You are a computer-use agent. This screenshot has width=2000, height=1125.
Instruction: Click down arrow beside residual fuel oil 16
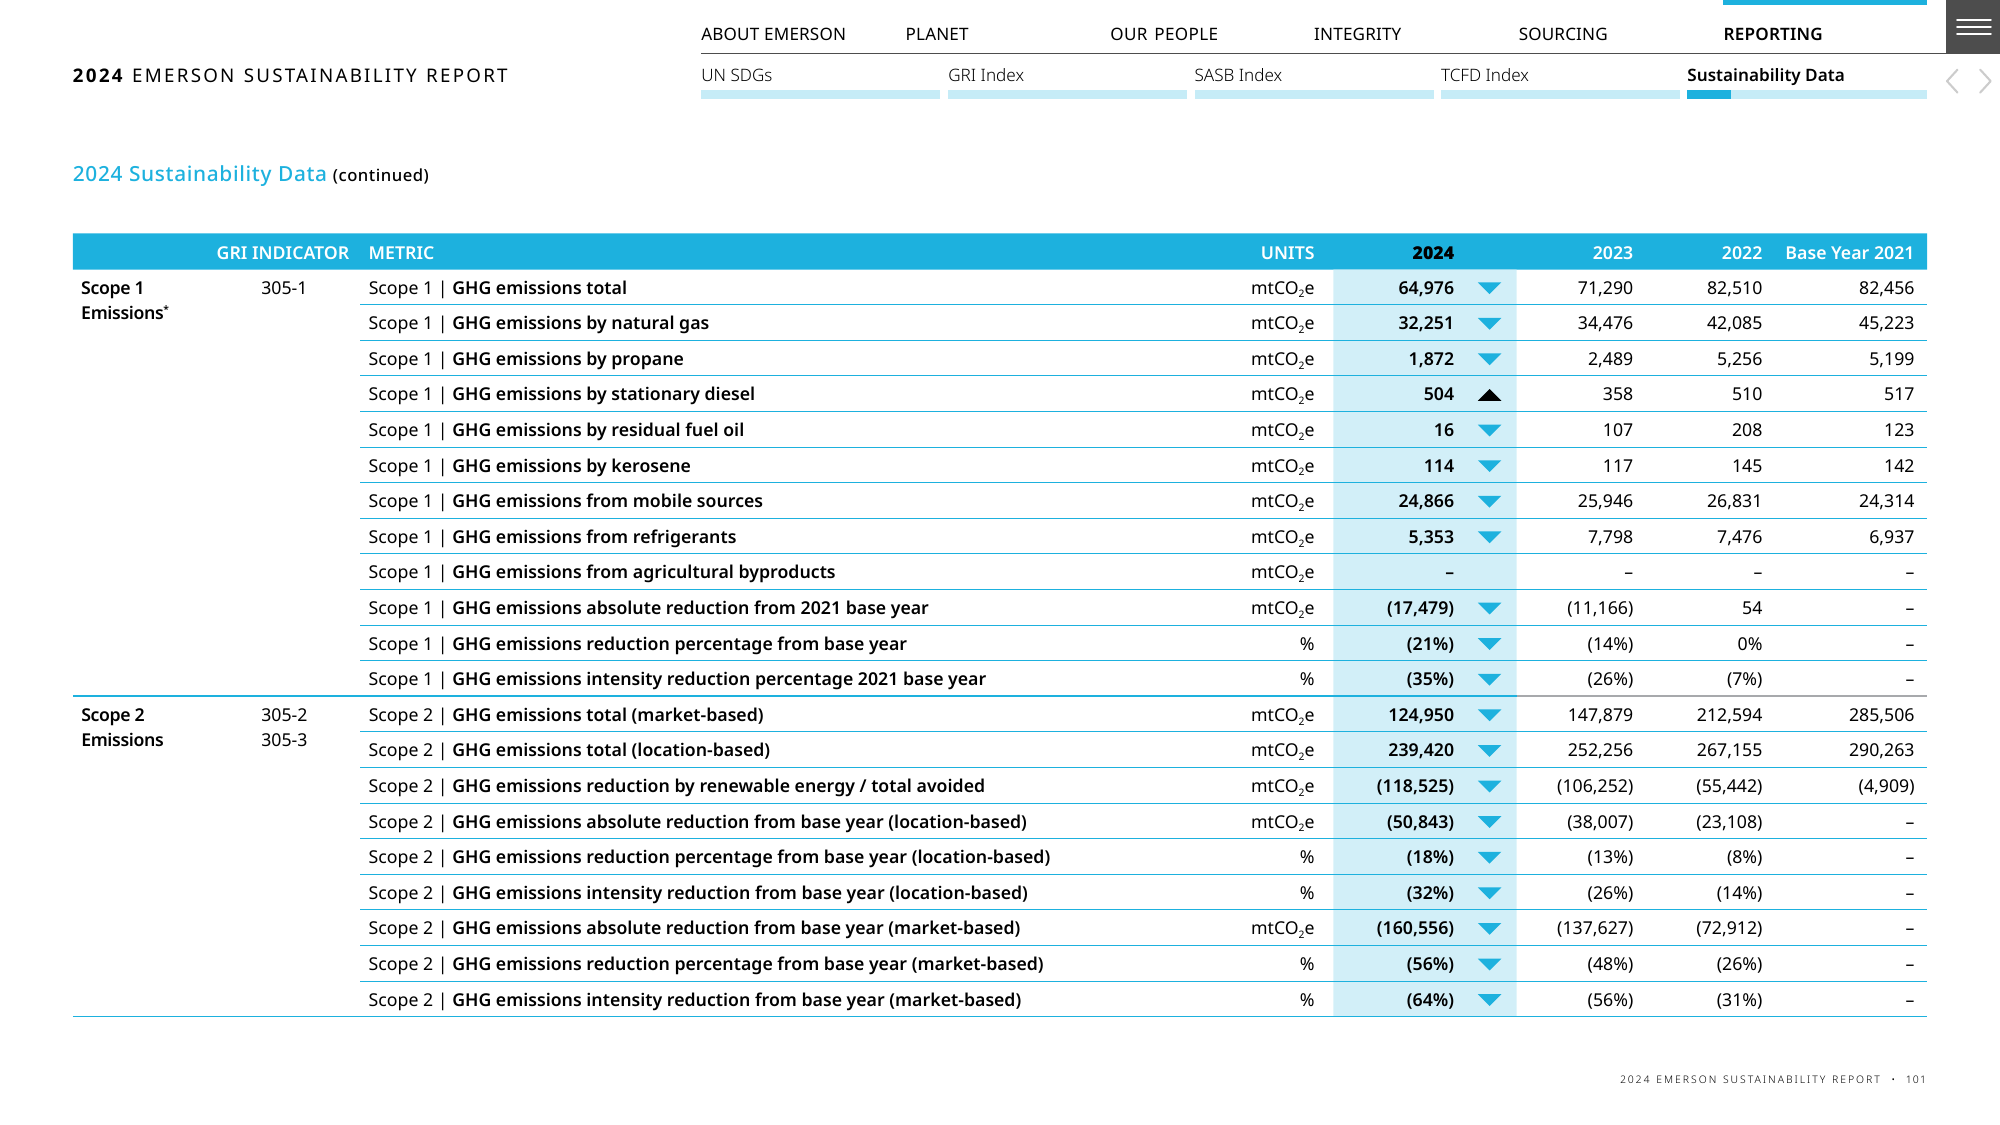click(x=1489, y=430)
